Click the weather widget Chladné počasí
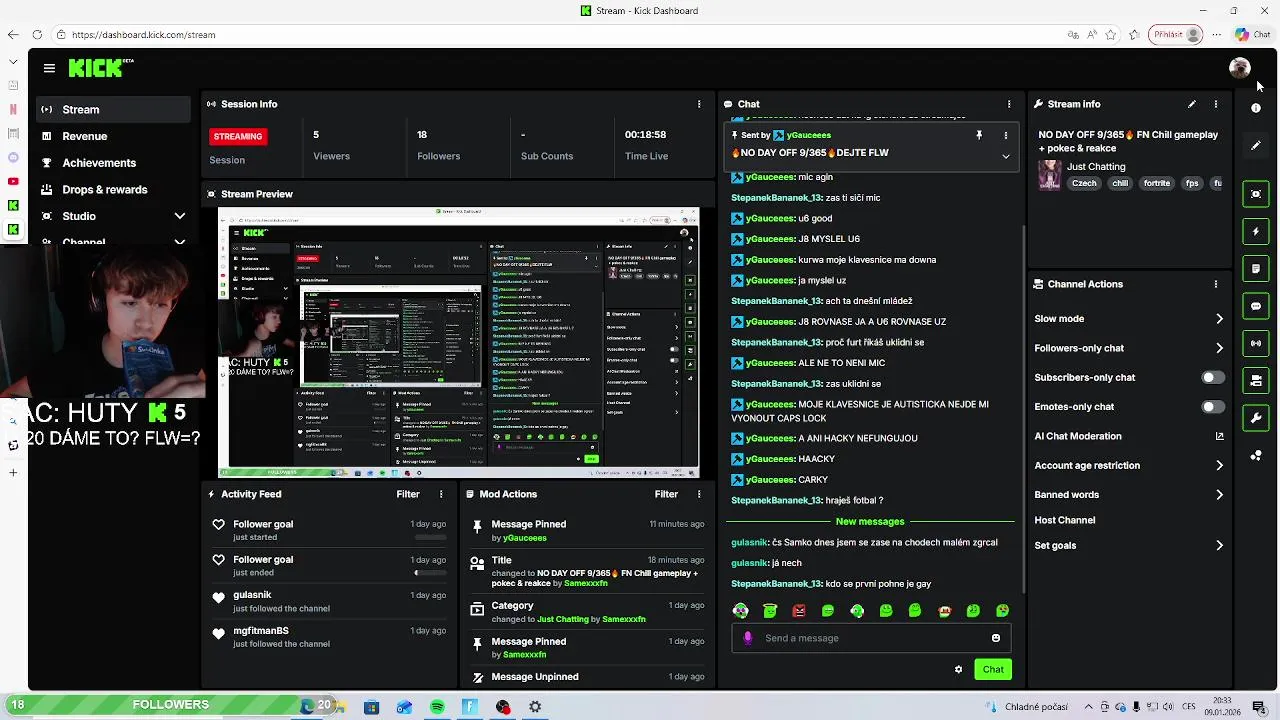This screenshot has width=1280, height=720. [x=1026, y=707]
